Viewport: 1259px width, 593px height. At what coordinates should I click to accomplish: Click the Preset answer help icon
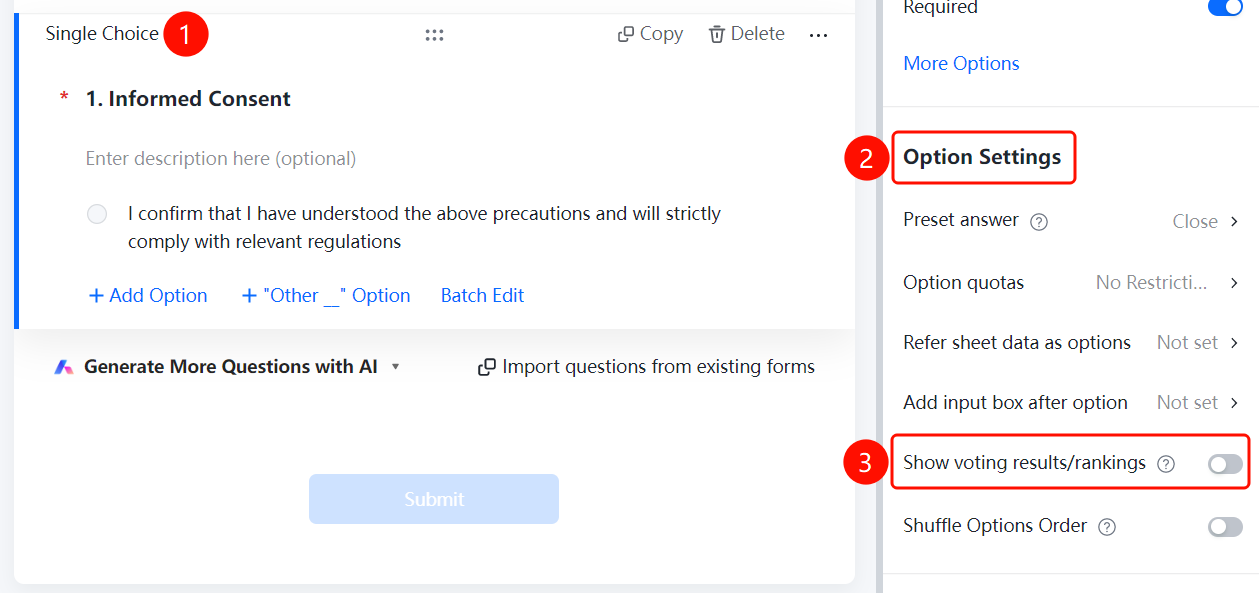(x=1039, y=222)
